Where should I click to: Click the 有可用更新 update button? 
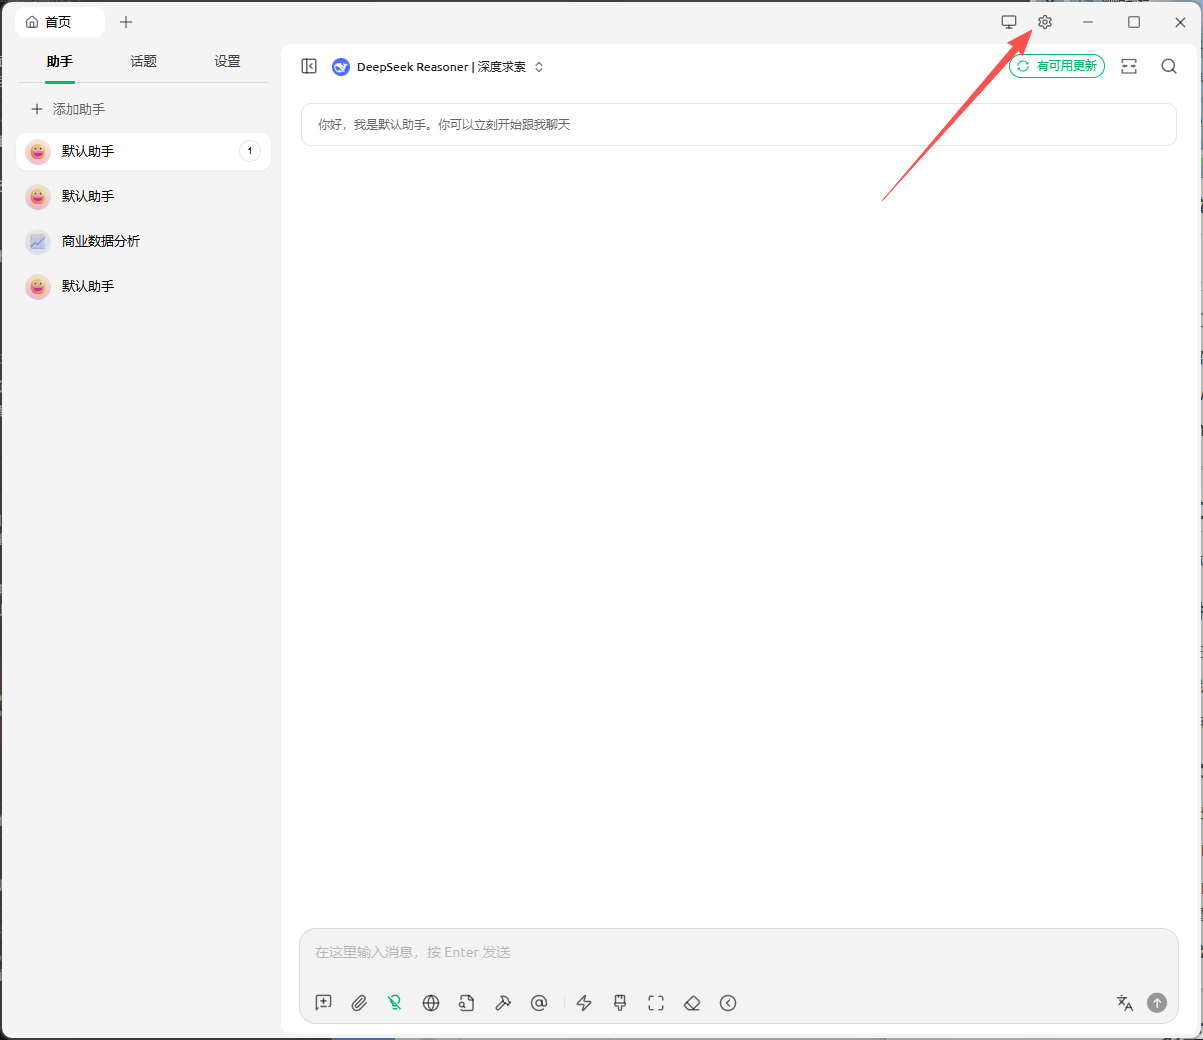(1057, 66)
